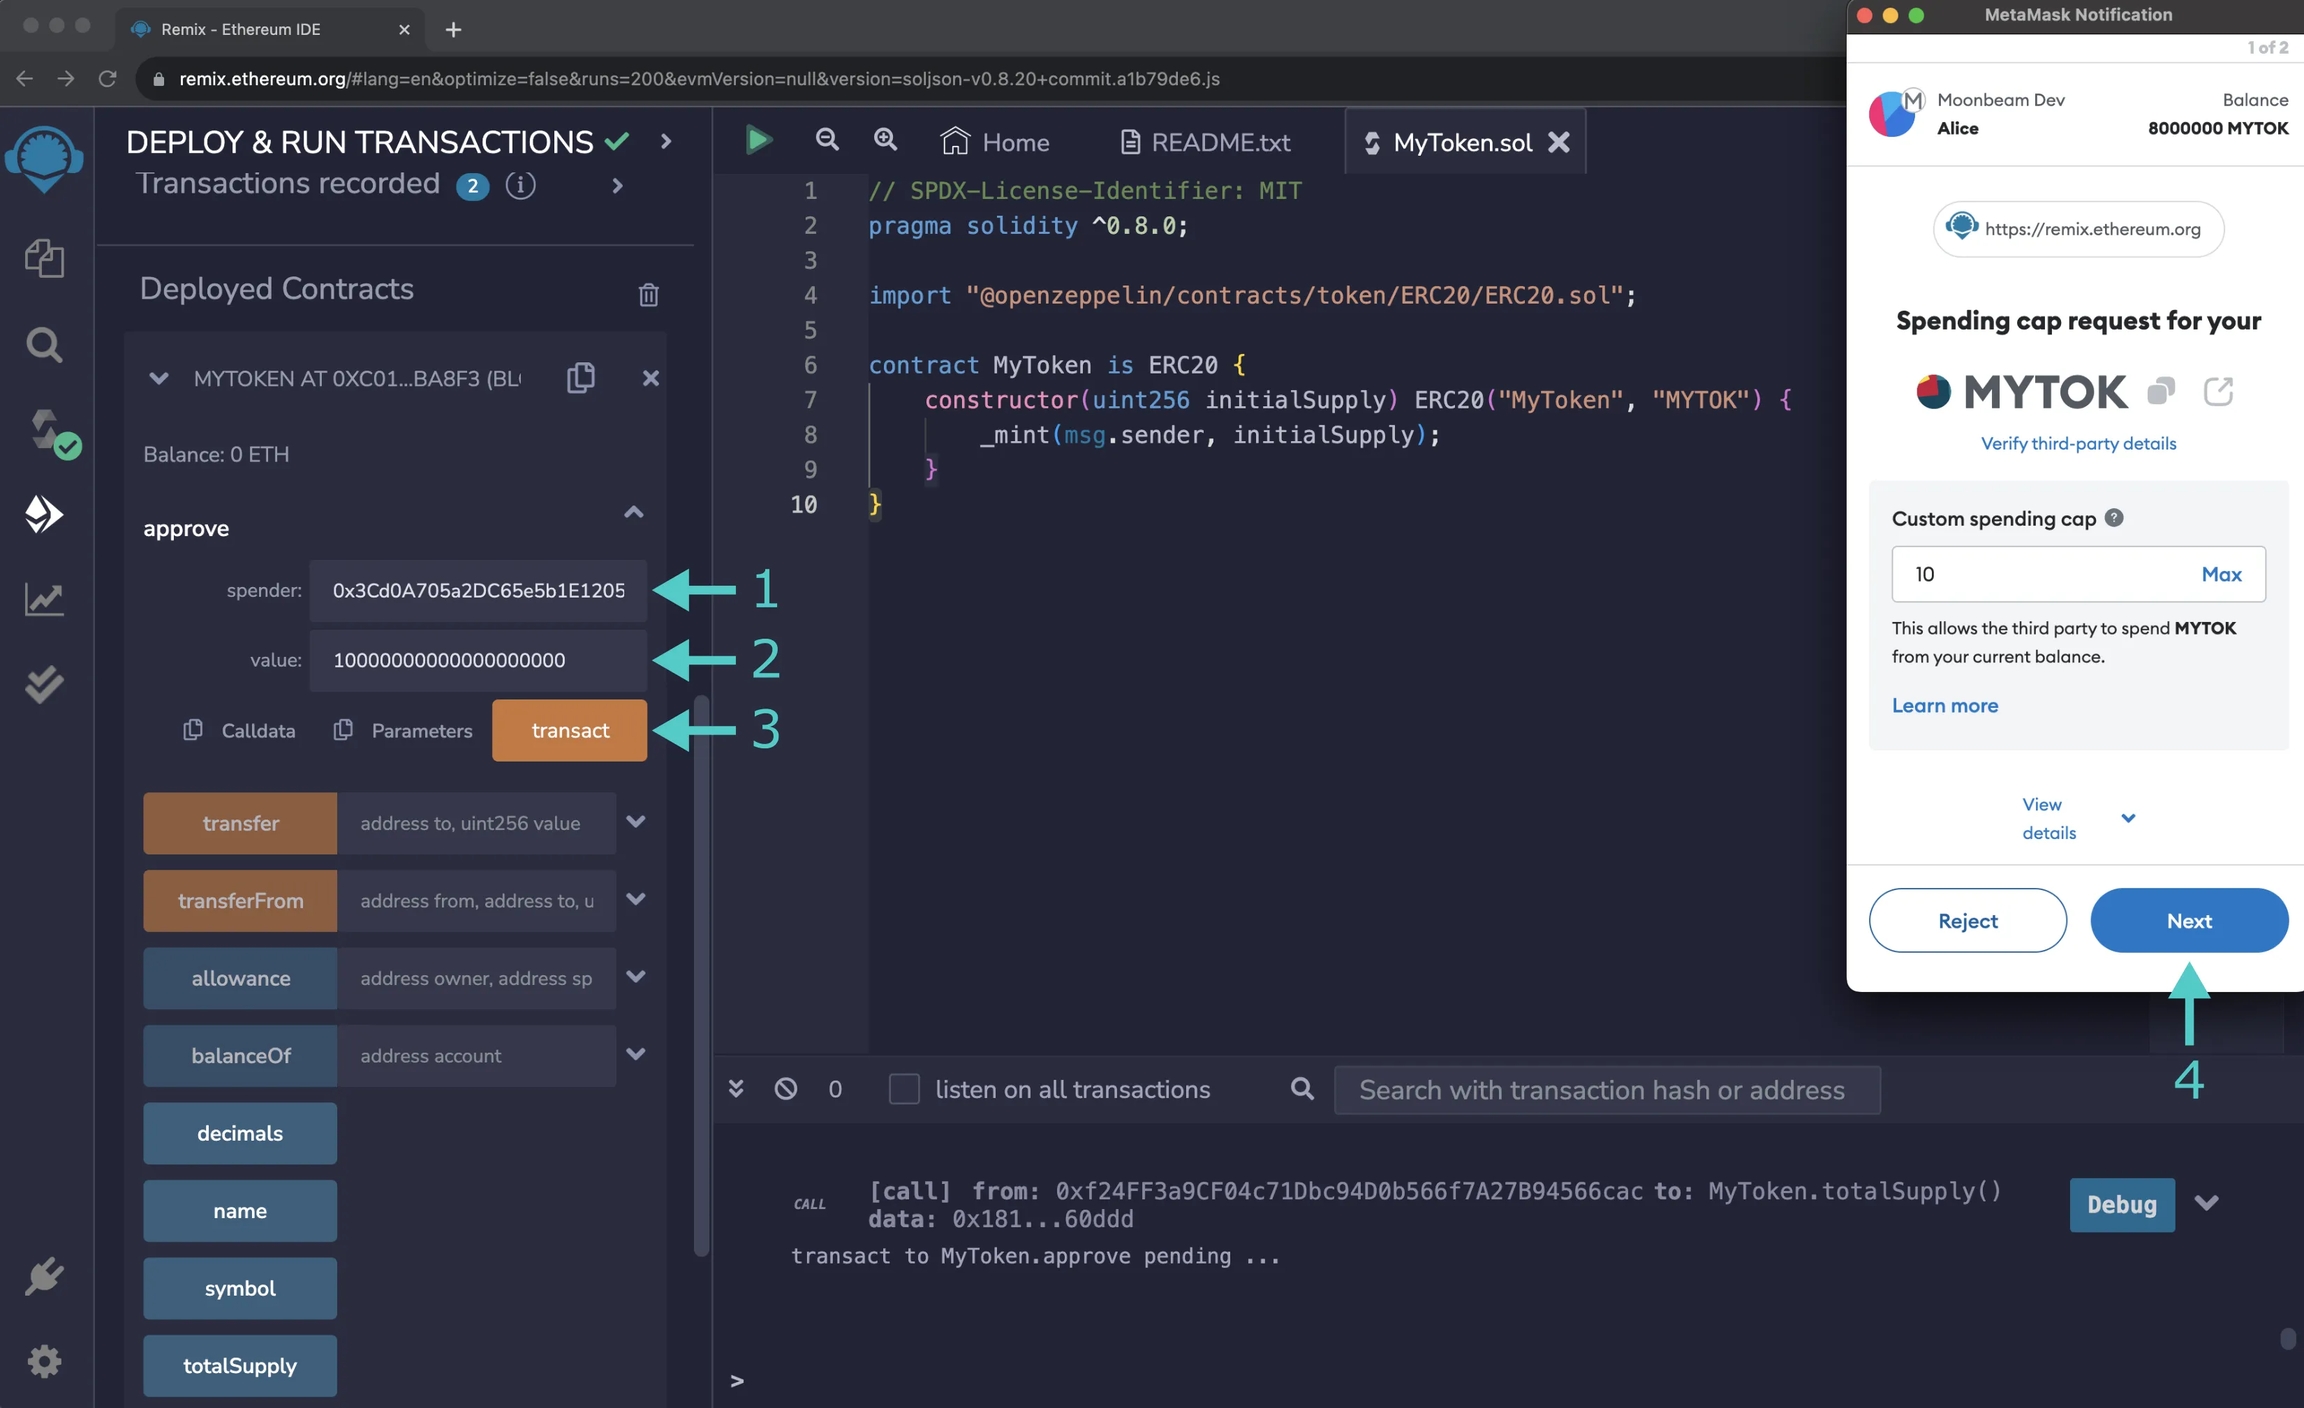Collapse the approve function panel
The width and height of the screenshot is (2304, 1408).
click(633, 513)
